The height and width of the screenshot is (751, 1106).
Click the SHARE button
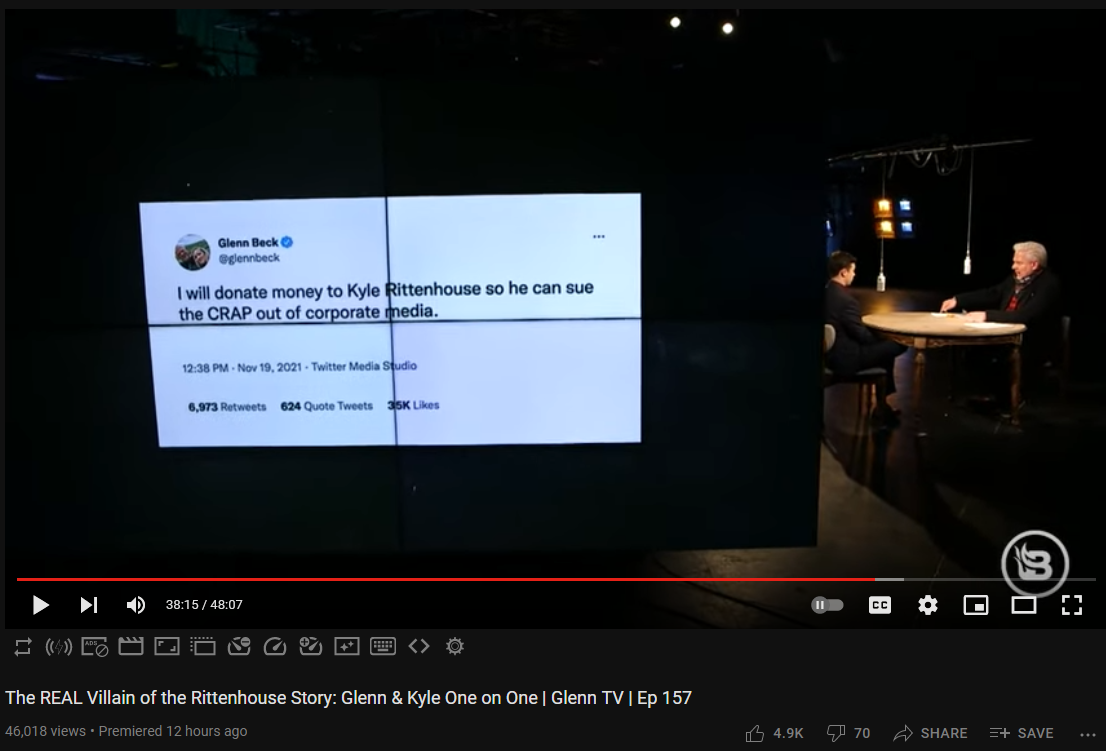930,733
